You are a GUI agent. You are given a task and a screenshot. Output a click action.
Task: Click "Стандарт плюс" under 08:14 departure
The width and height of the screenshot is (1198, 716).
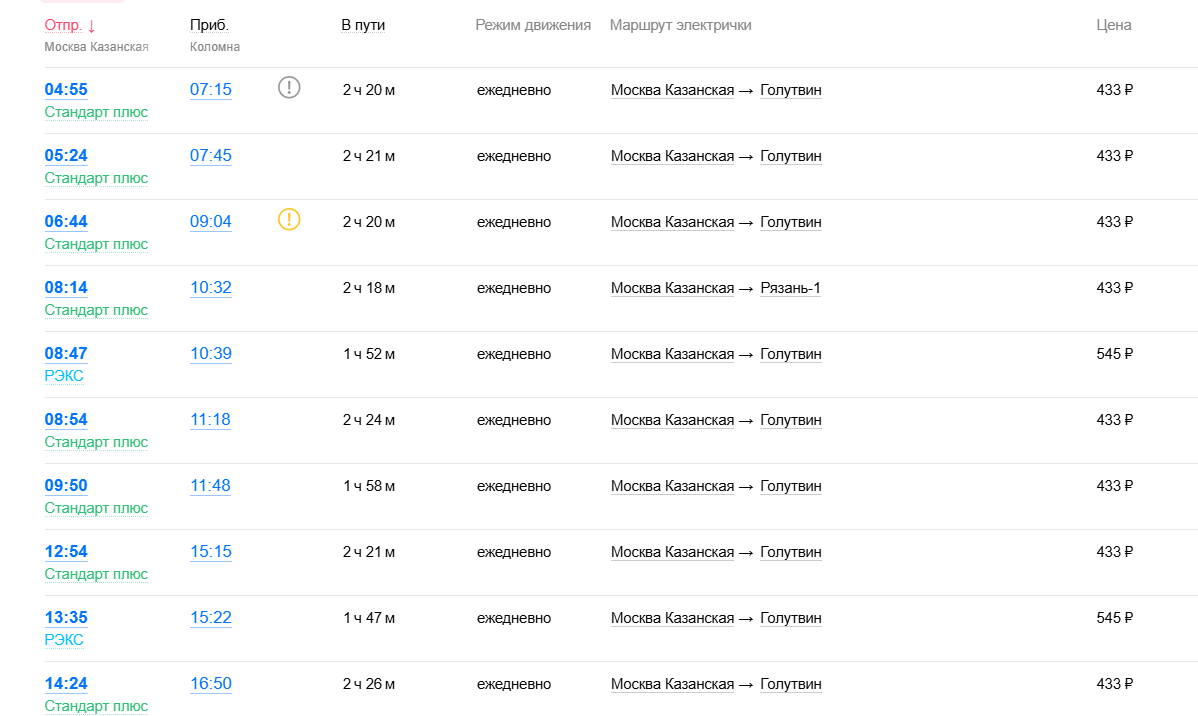click(96, 310)
